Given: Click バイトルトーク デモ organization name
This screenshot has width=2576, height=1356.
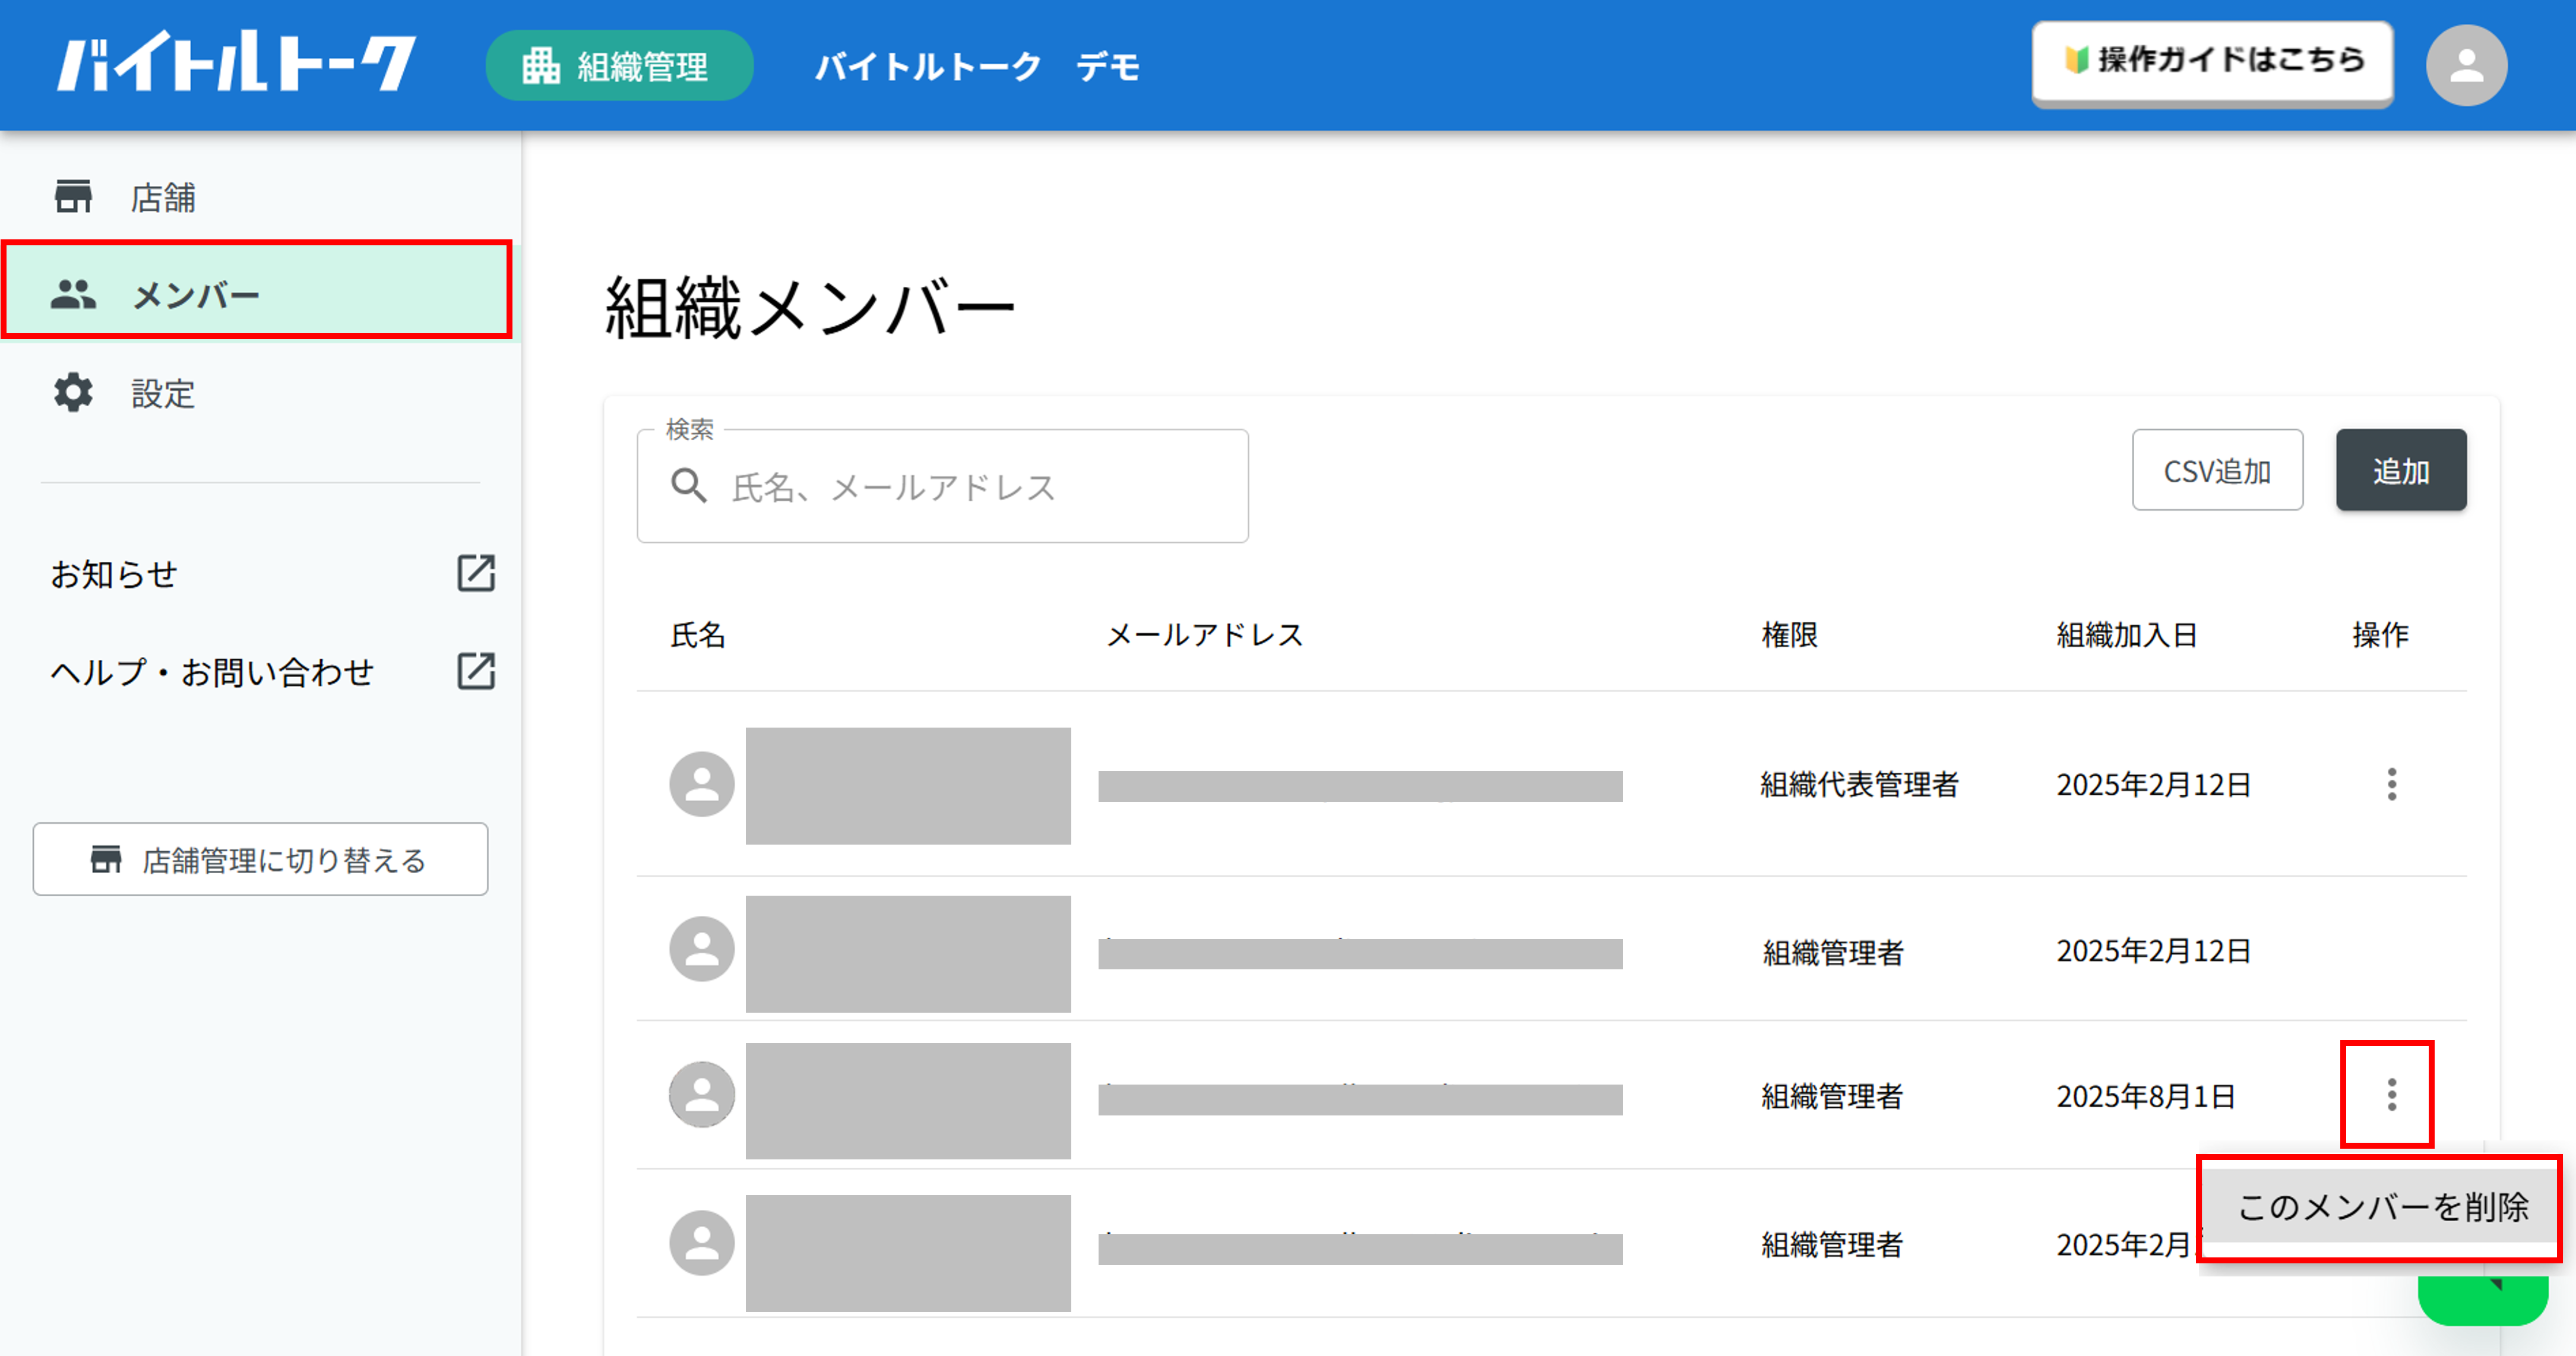Looking at the screenshot, I should tap(977, 67).
